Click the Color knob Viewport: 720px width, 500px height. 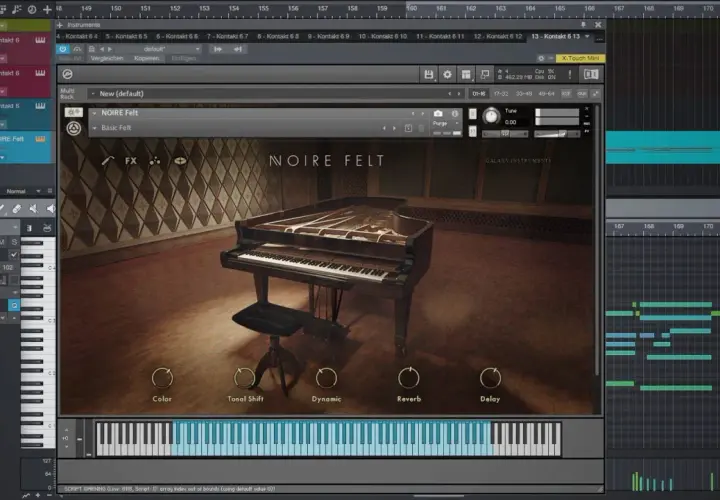[162, 378]
